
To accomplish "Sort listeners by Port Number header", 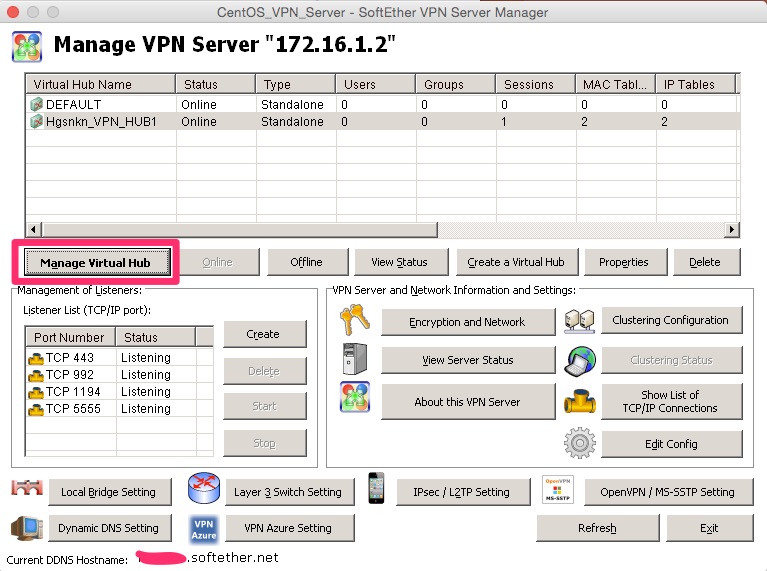I will (70, 337).
